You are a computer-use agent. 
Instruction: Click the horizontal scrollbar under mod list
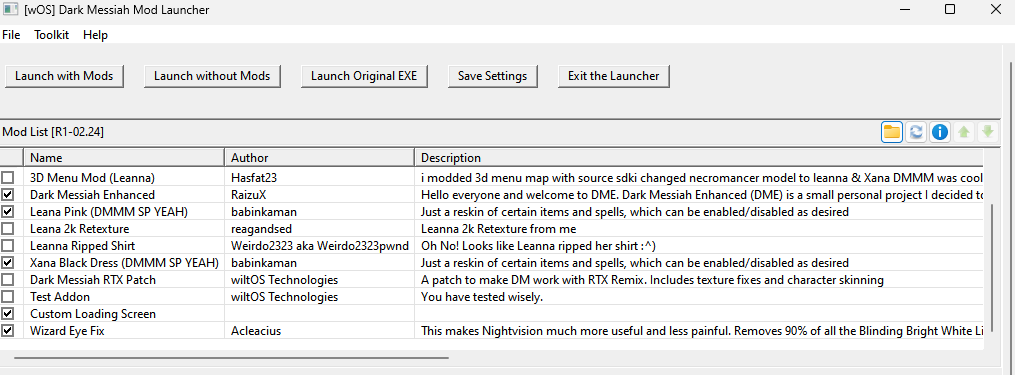(231, 357)
